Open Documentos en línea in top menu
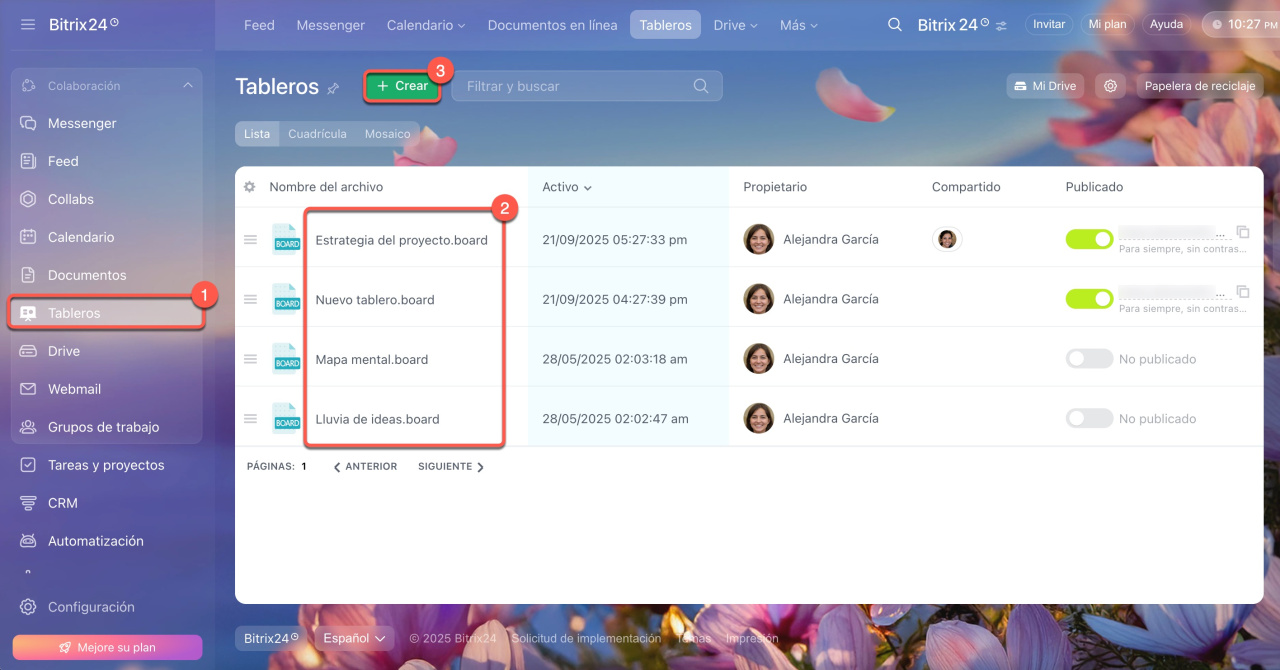 [x=552, y=25]
